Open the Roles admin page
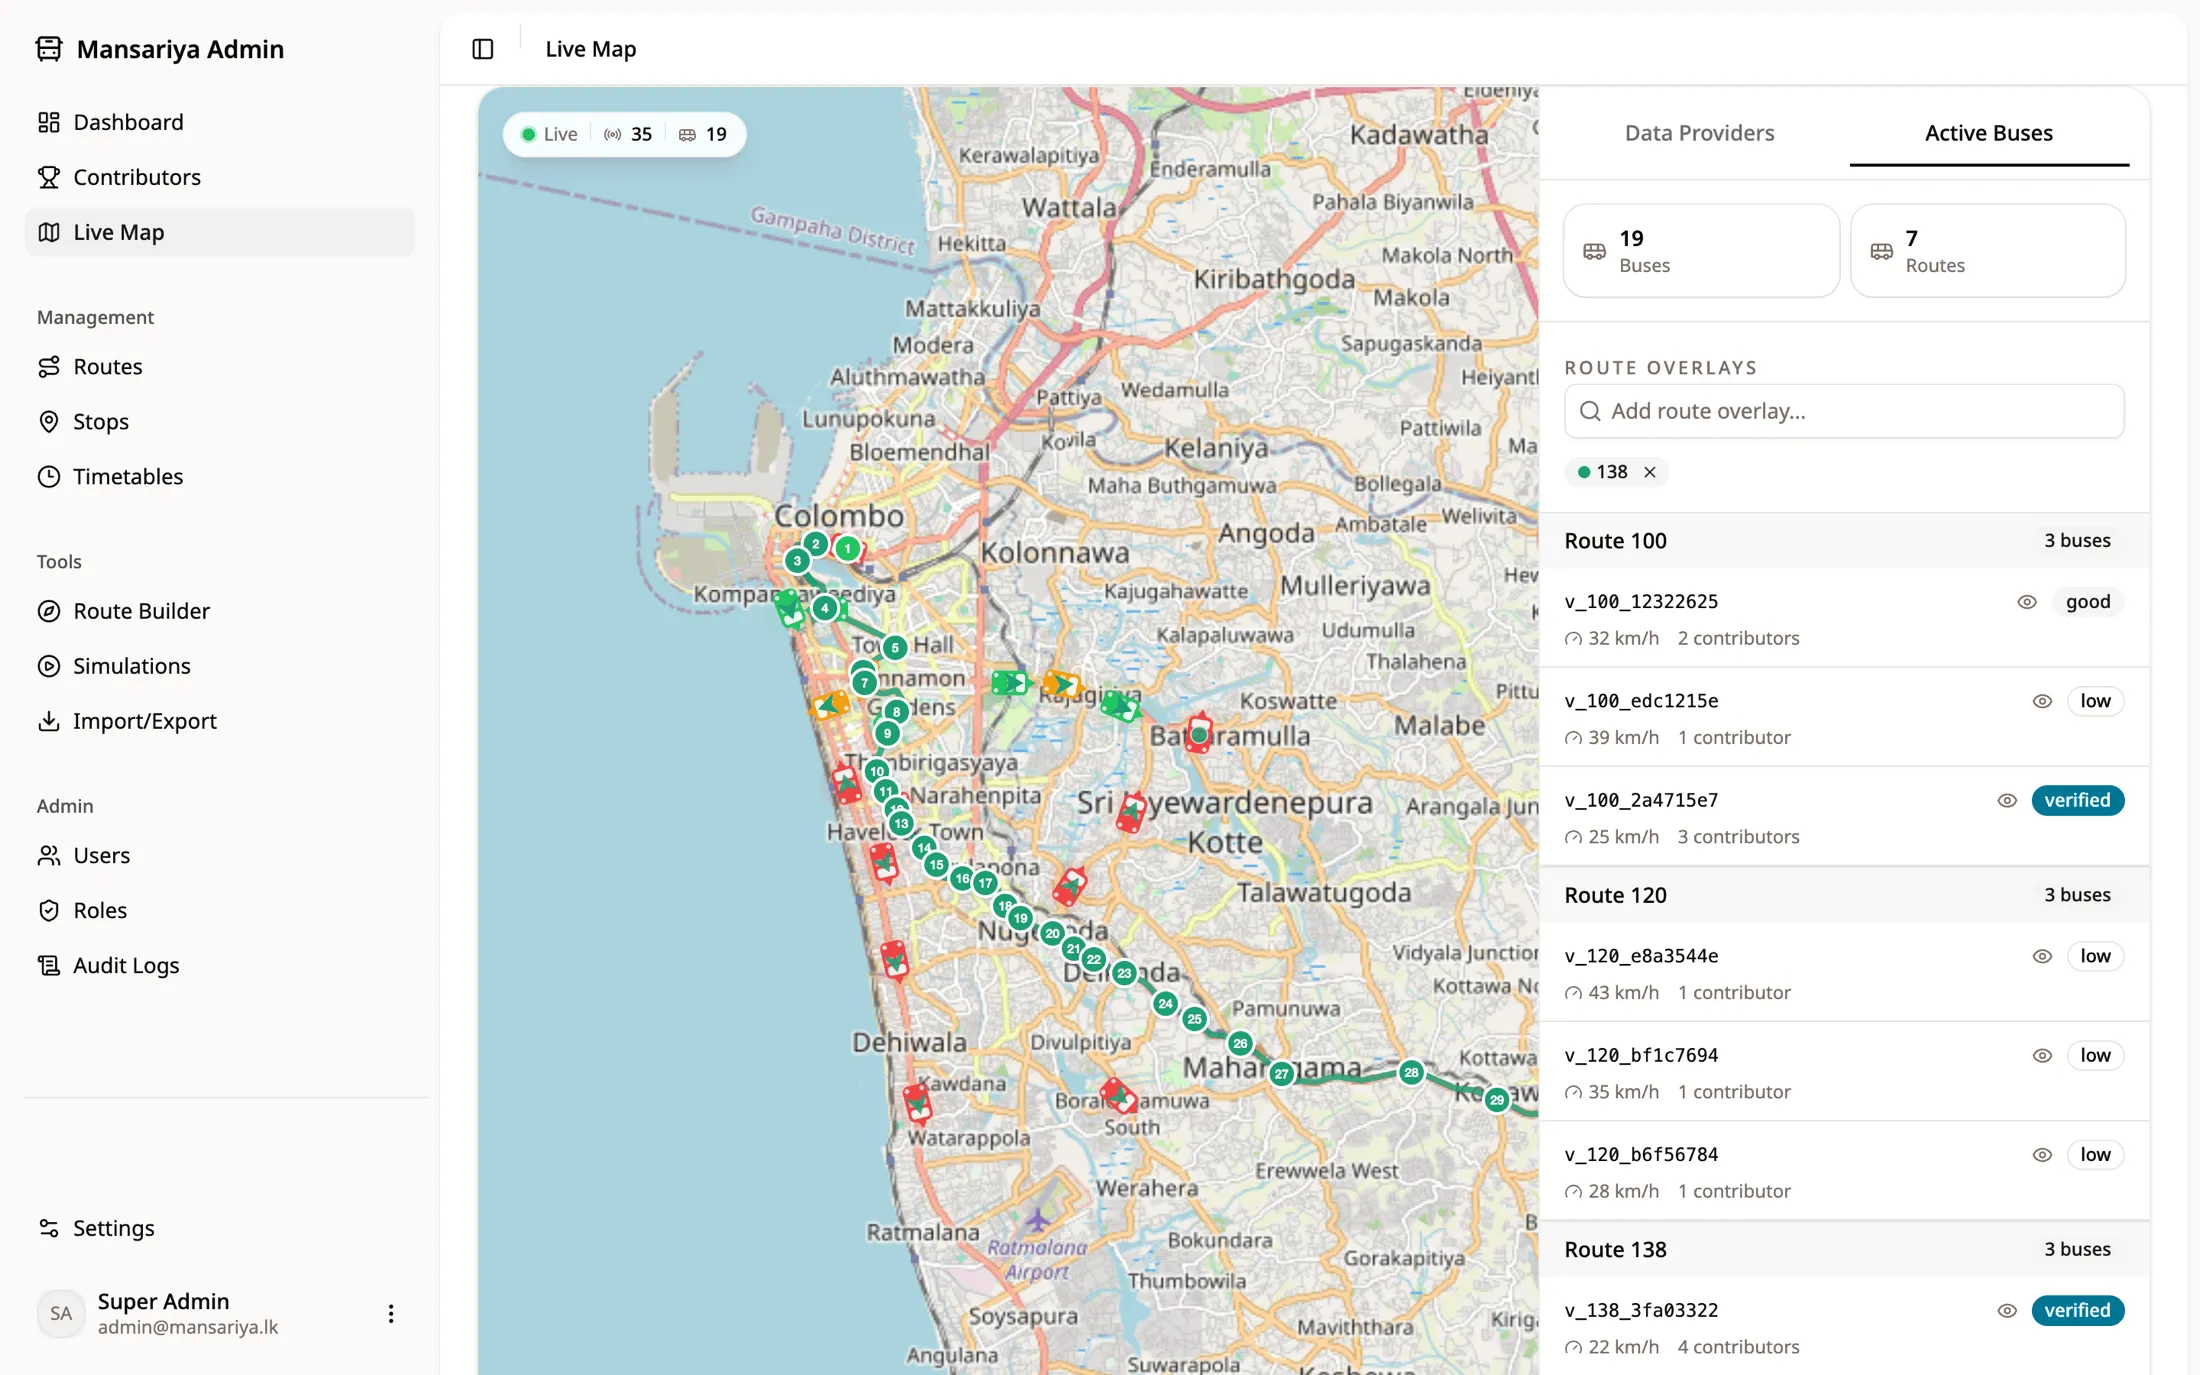 (x=219, y=911)
